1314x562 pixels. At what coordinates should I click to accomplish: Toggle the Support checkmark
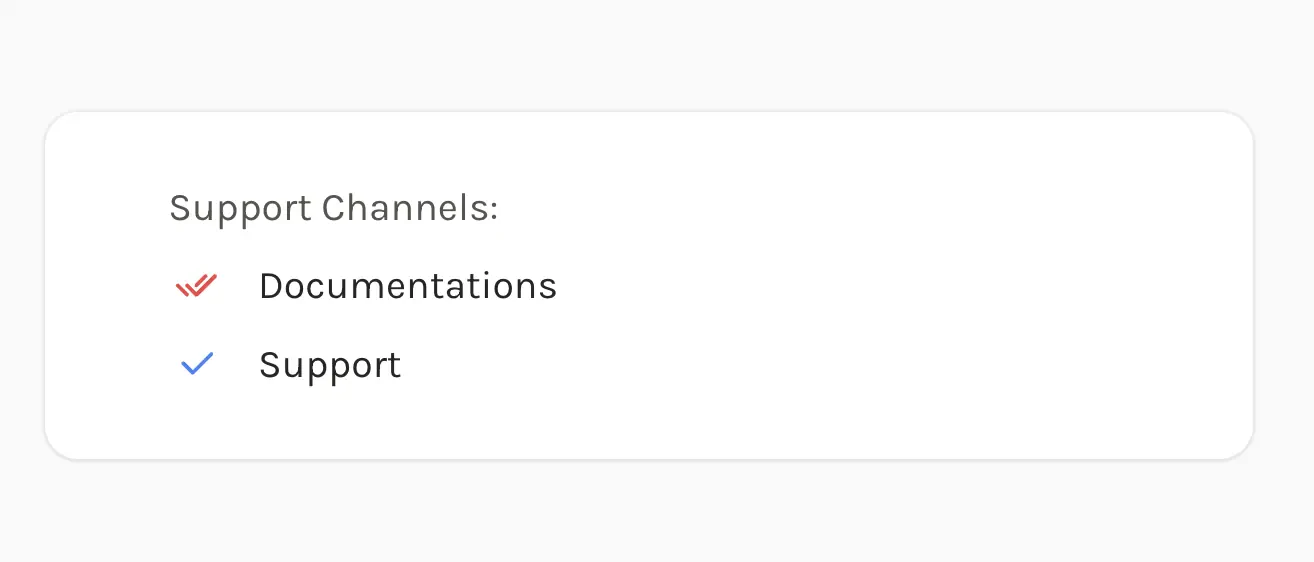coord(197,364)
